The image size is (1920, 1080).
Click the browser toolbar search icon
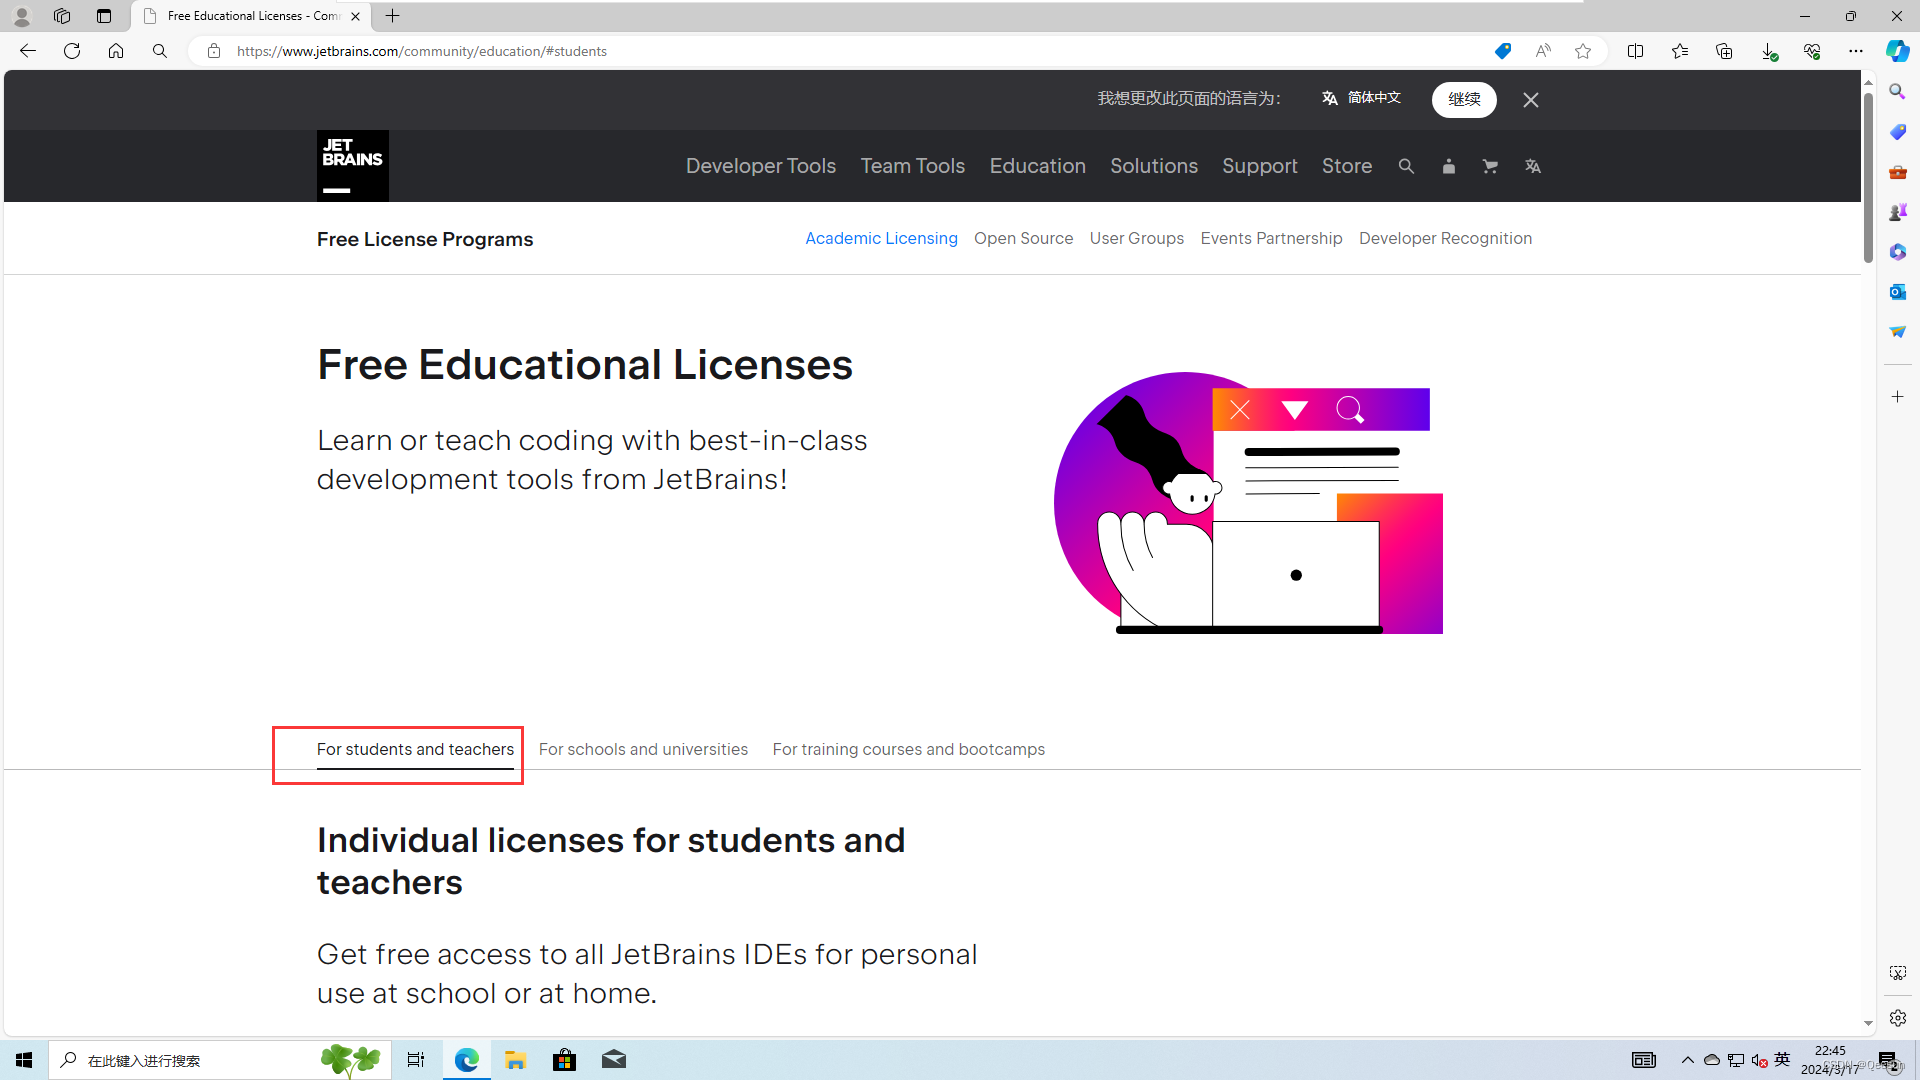pos(160,51)
